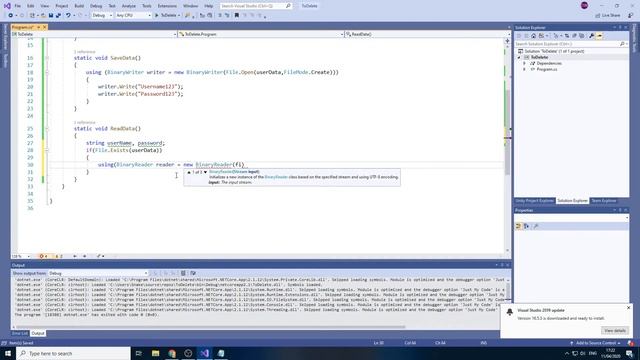Open the Any CPU platform dropdown

(x=133, y=16)
